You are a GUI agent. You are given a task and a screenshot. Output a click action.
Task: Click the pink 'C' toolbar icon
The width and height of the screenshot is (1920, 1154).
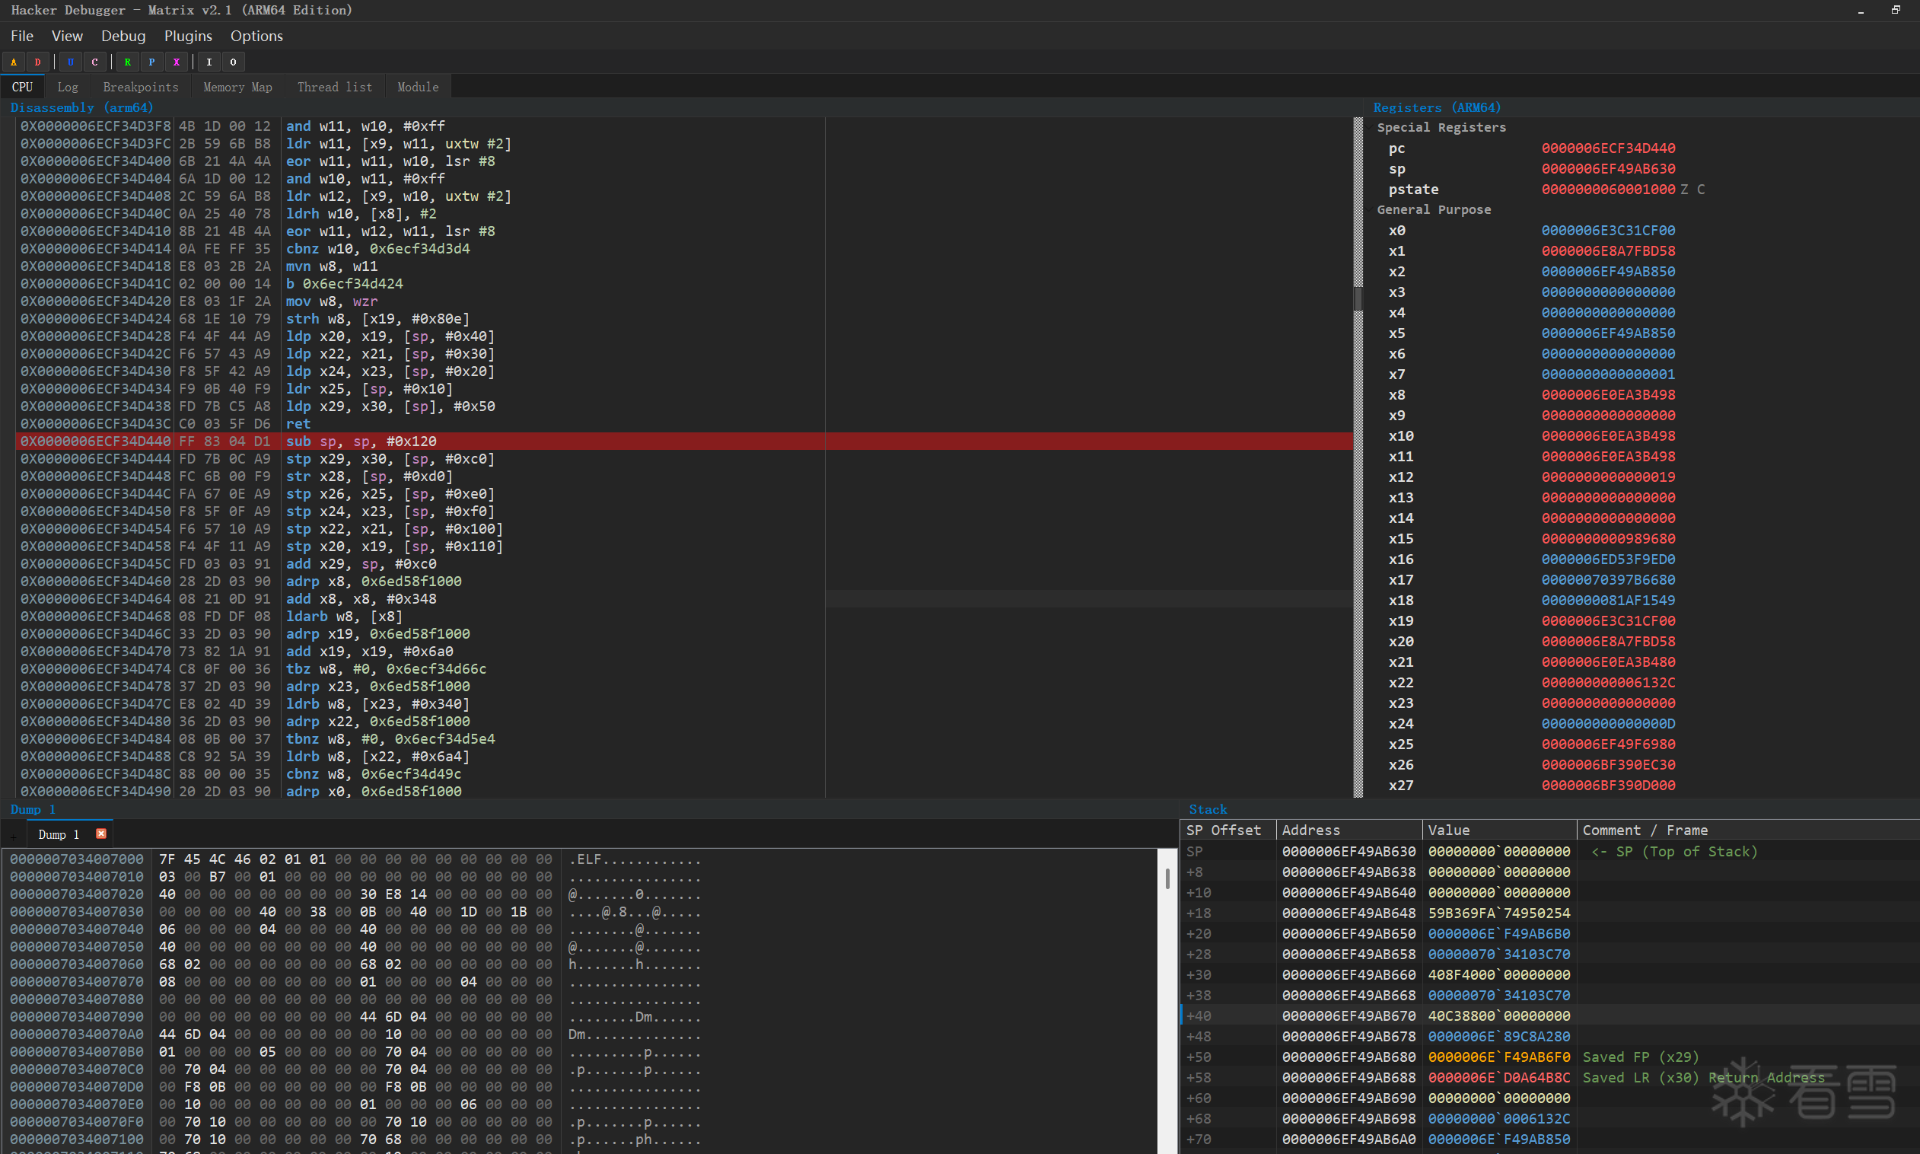click(95, 62)
